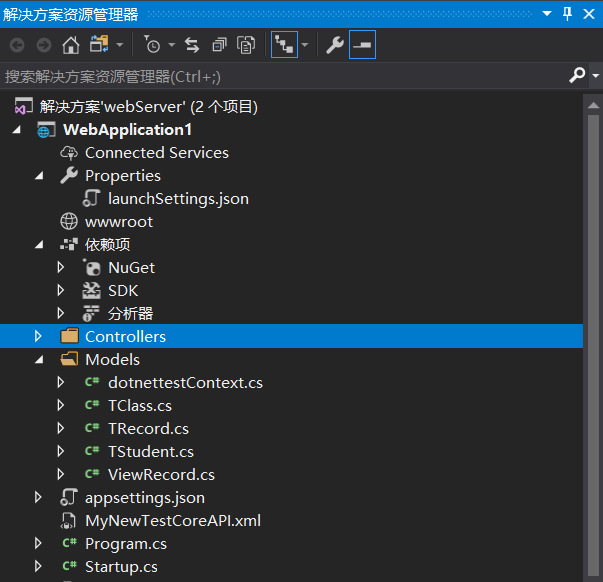Focus the solution explorer search box
Image resolution: width=603 pixels, height=582 pixels.
pos(283,76)
